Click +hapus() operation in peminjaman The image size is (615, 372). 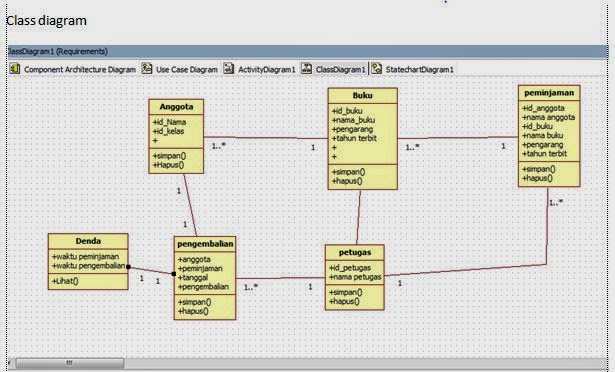pyautogui.click(x=537, y=178)
